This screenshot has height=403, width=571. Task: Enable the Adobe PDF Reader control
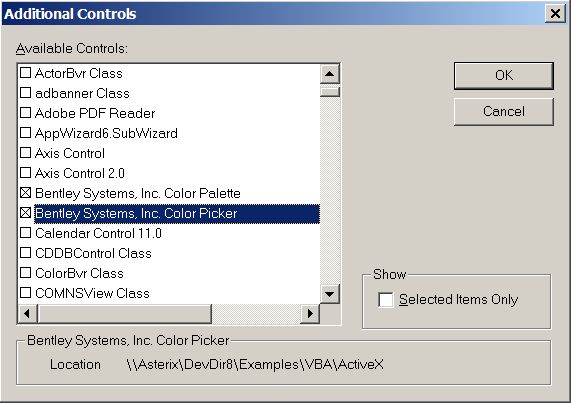(x=25, y=113)
